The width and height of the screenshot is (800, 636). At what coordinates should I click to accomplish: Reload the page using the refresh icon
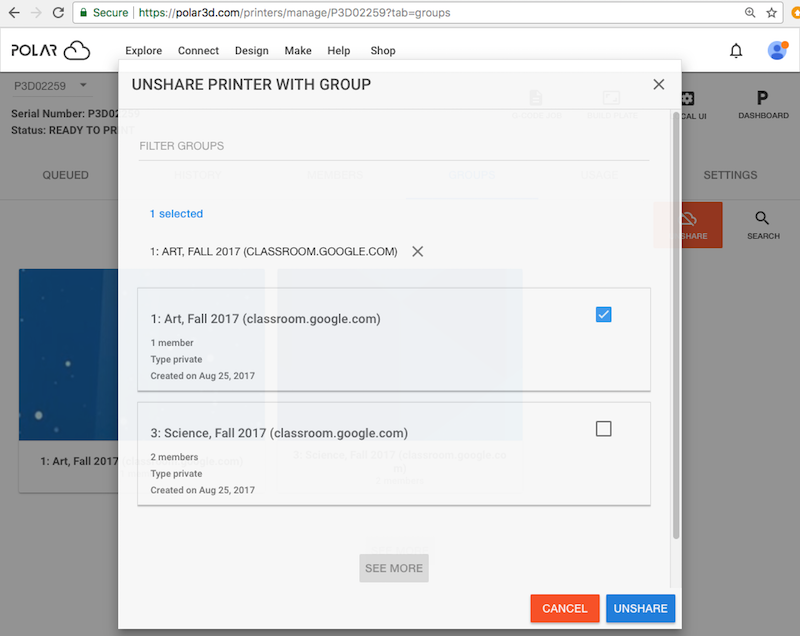pos(58,13)
